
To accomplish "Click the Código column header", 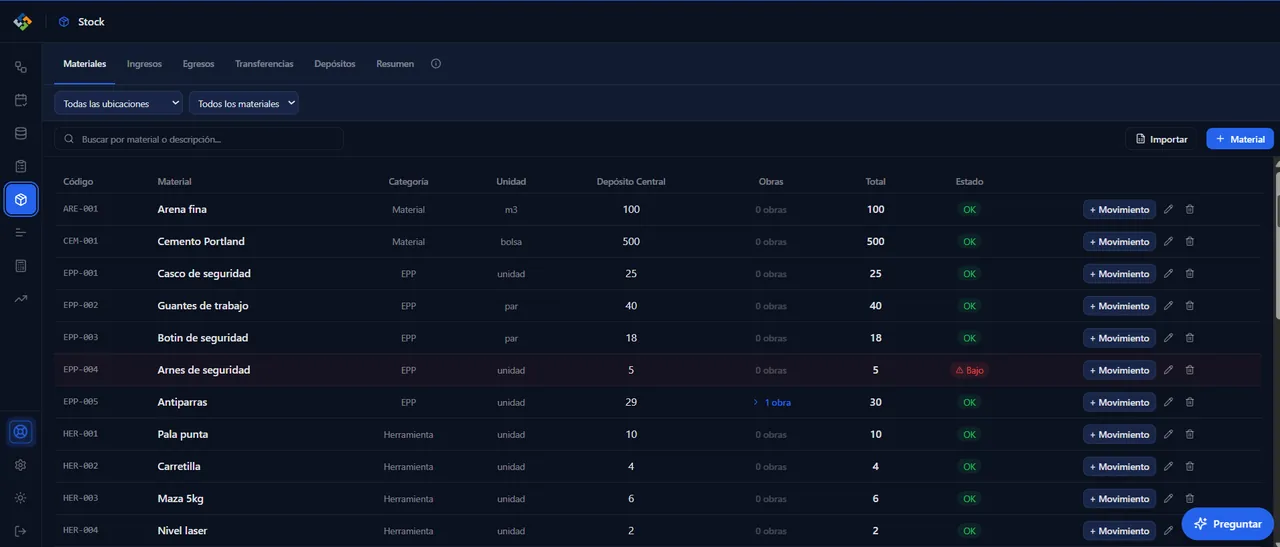I will pyautogui.click(x=78, y=181).
